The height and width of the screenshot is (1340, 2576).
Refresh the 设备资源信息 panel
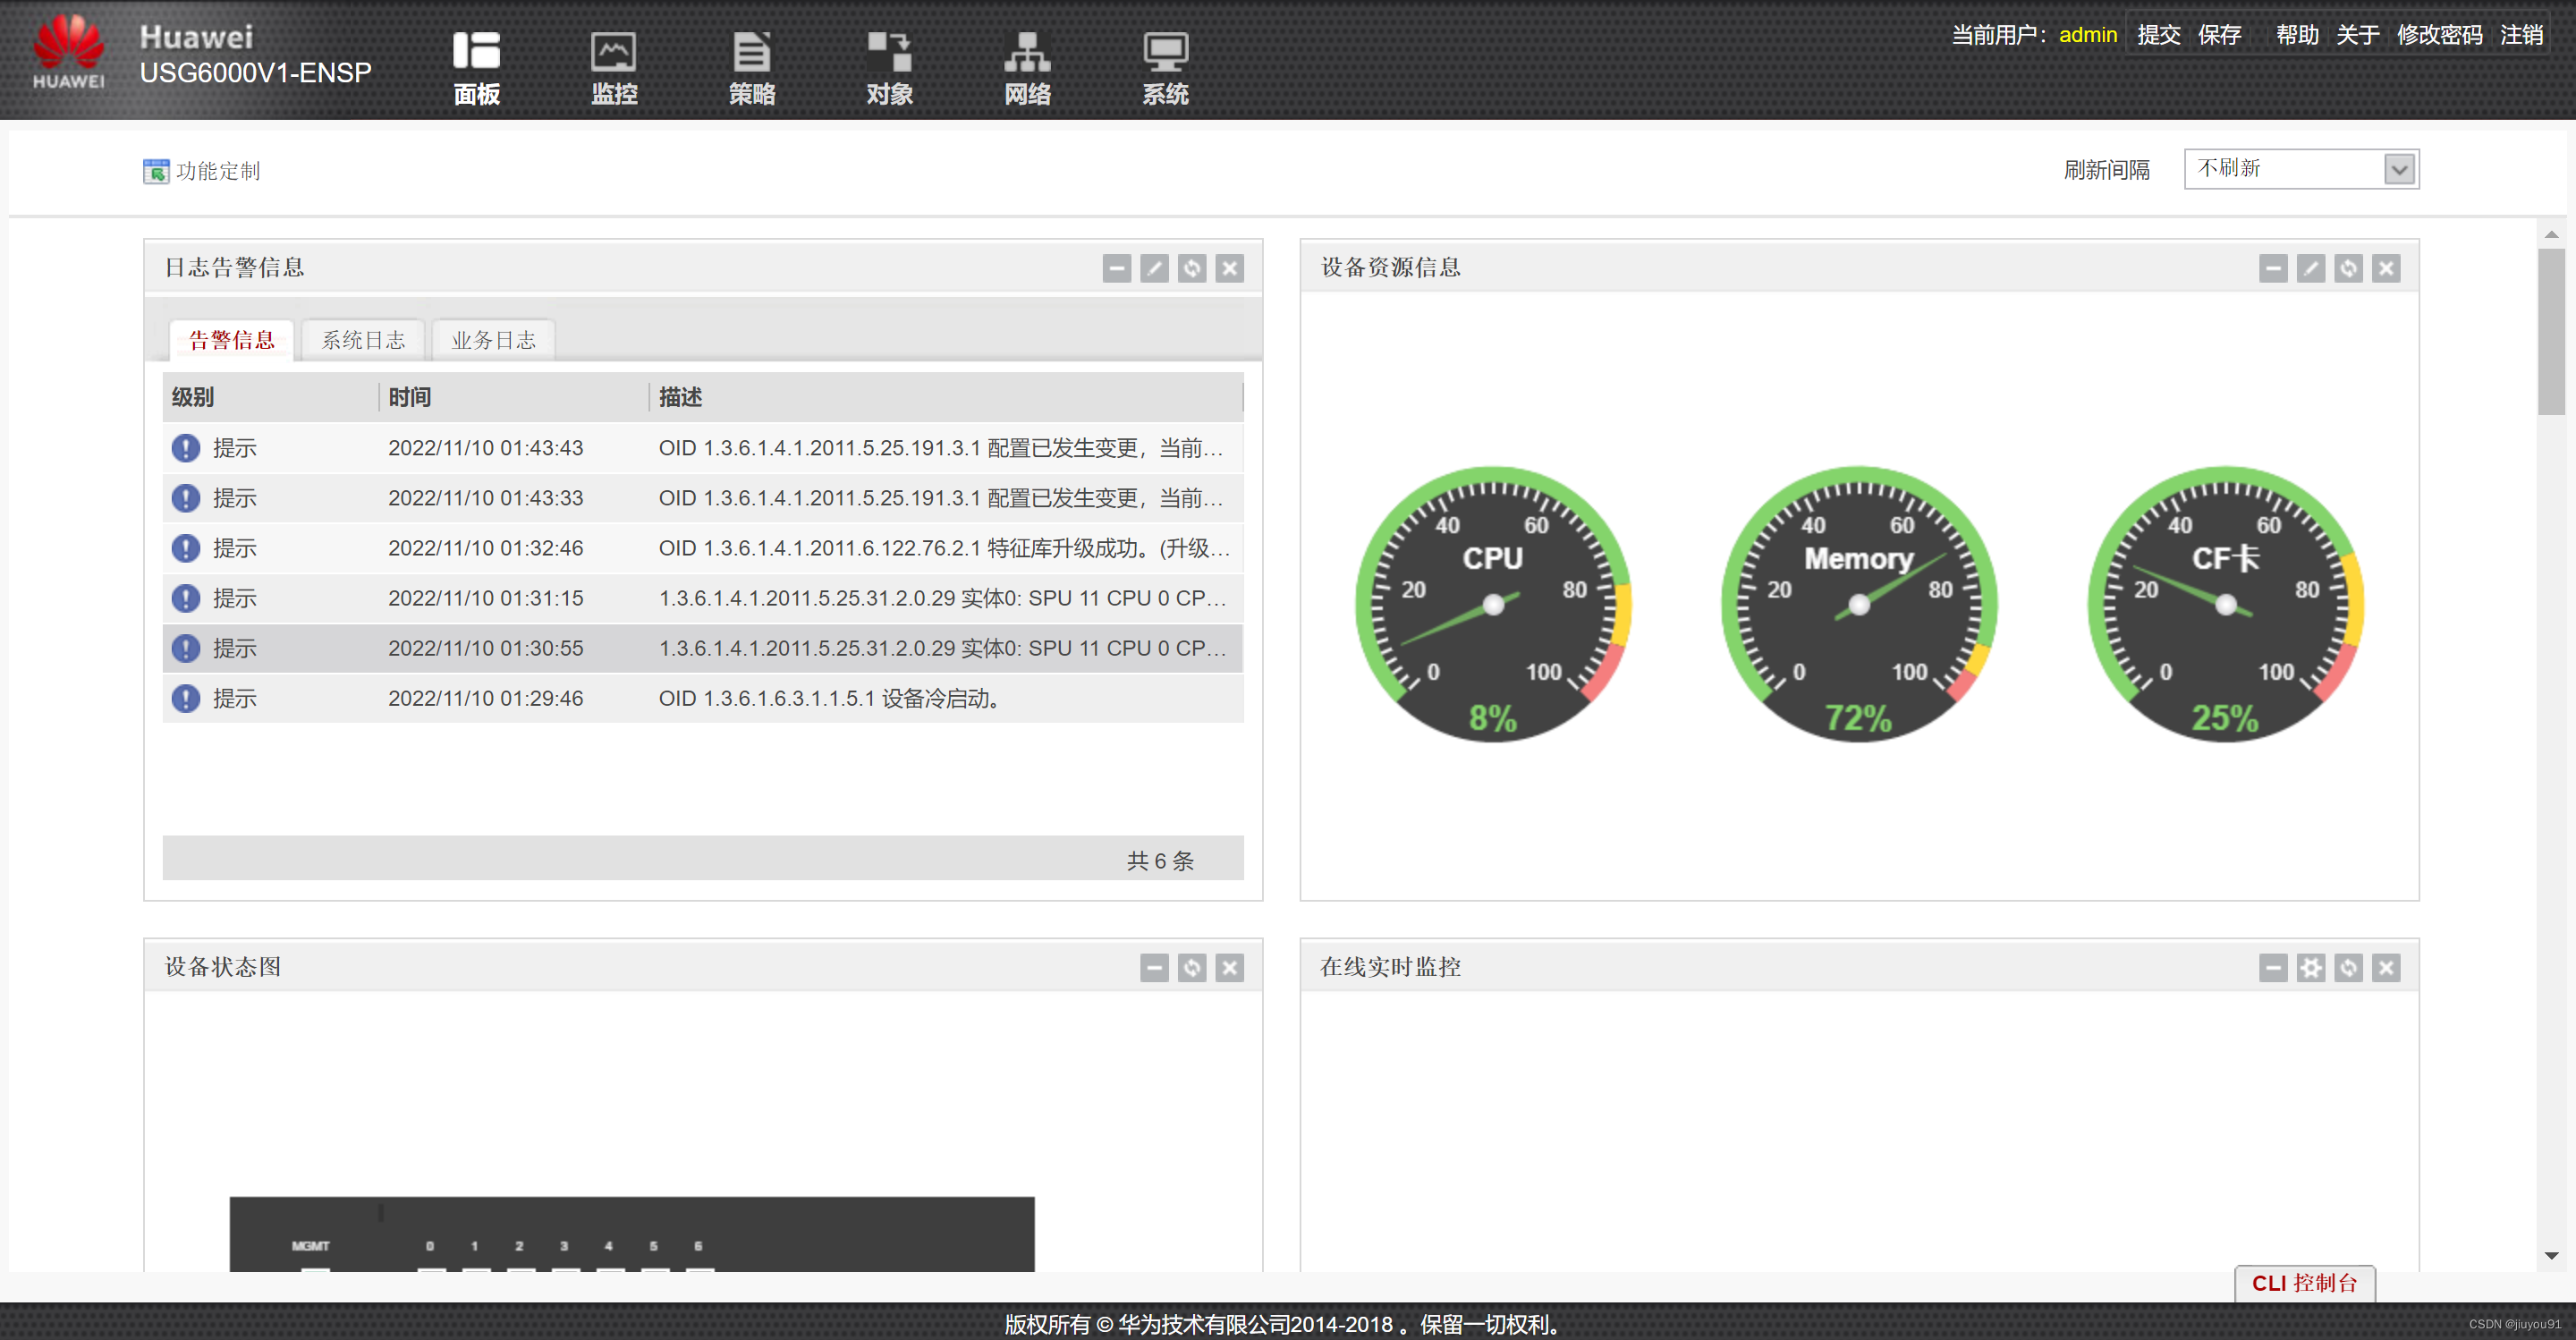[x=2348, y=268]
